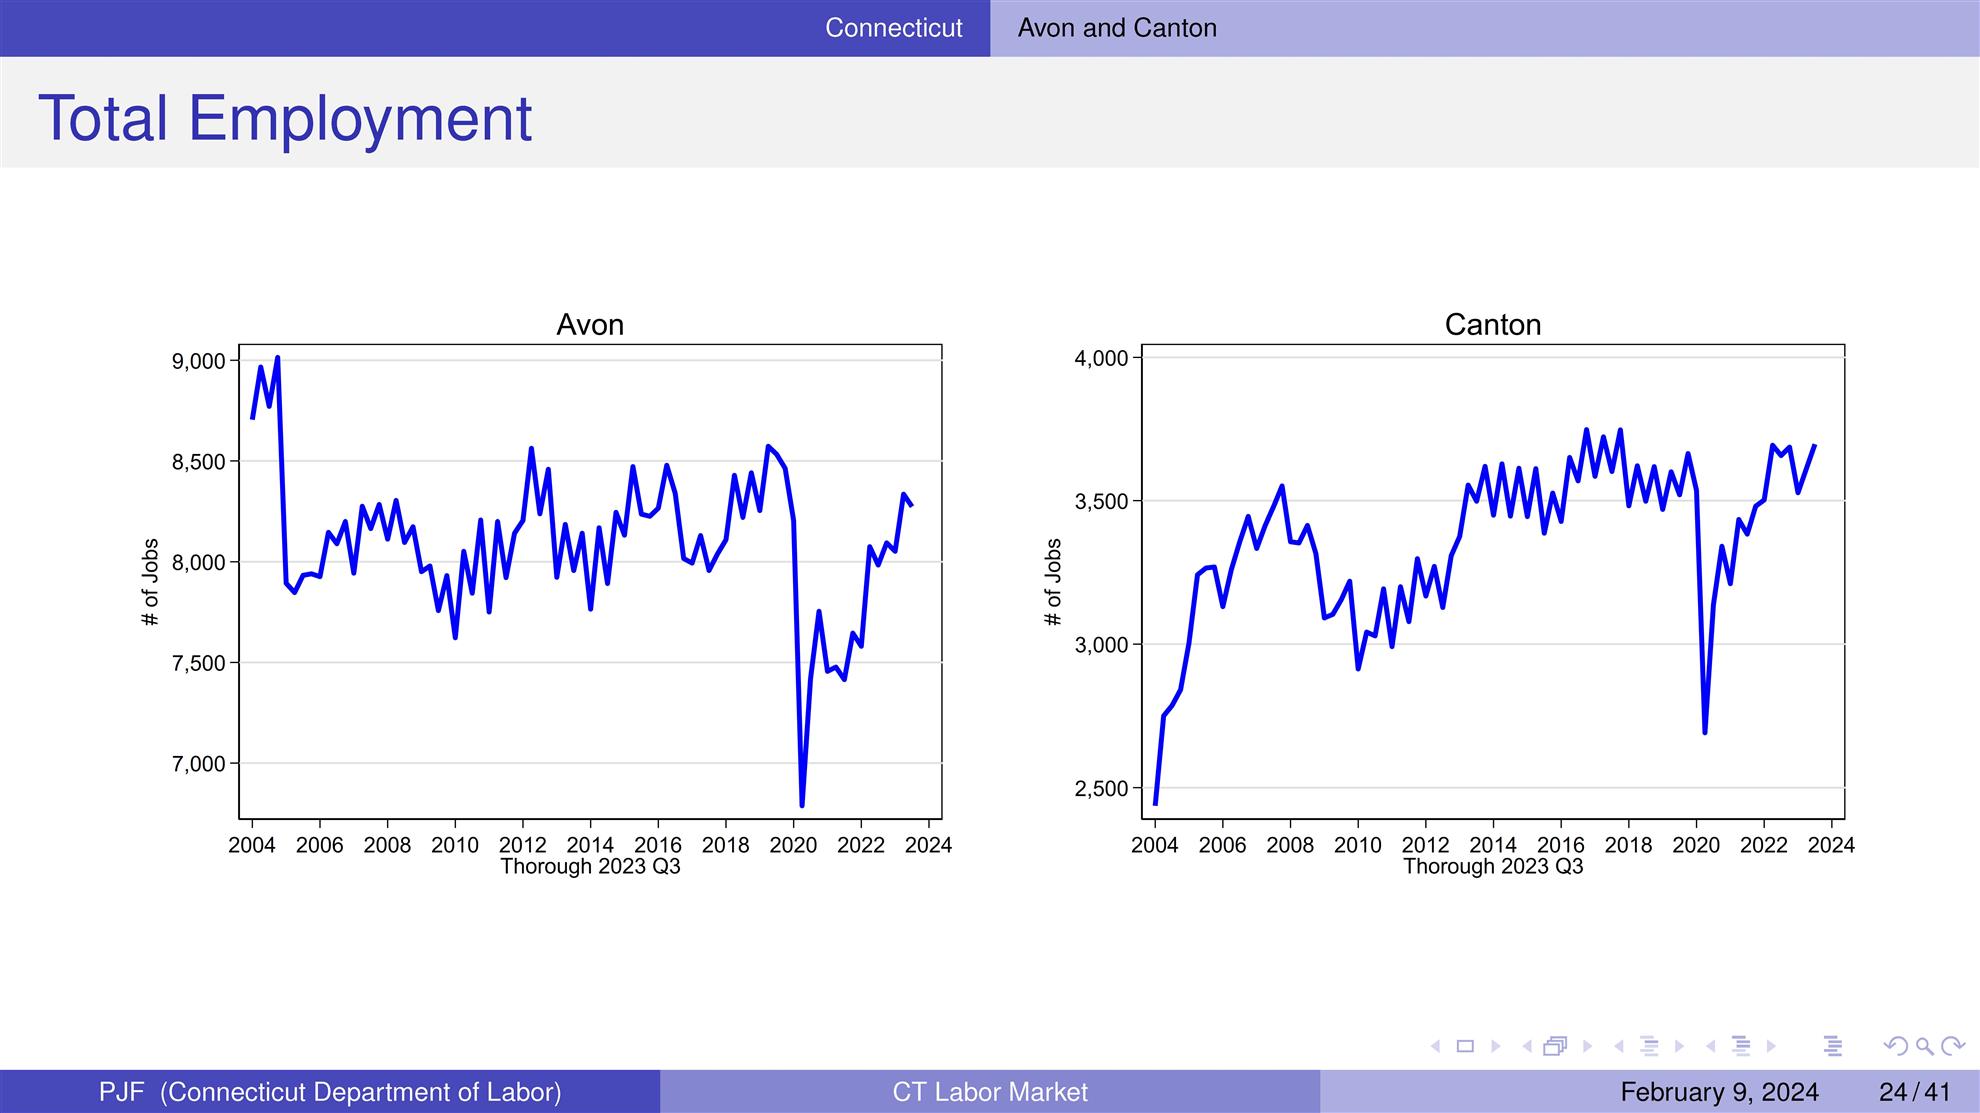The height and width of the screenshot is (1113, 1980).
Task: Click the Avon chart's # of Jobs label
Action: [151, 582]
